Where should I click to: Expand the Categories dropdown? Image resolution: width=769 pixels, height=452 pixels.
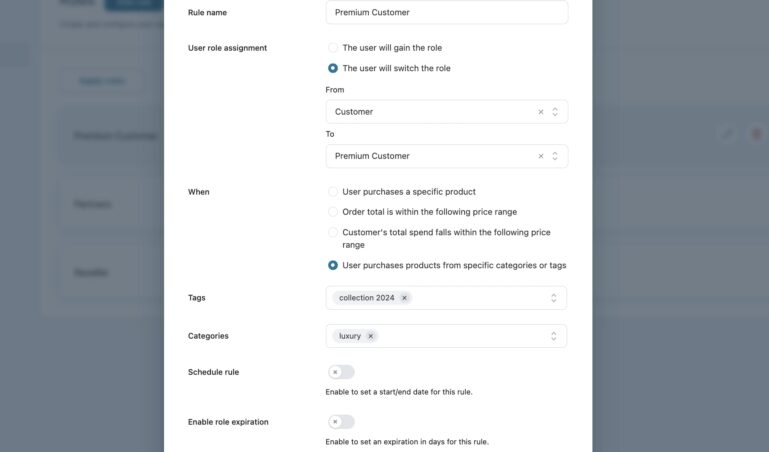(x=554, y=336)
